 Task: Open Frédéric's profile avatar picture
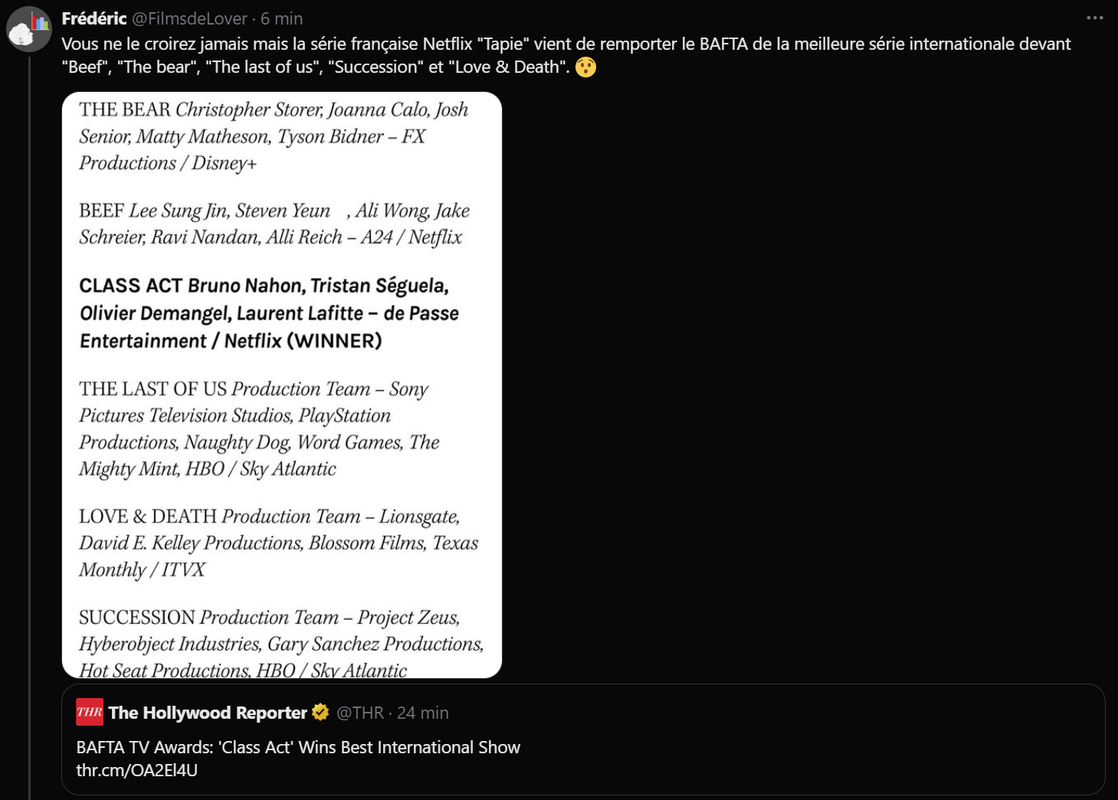pos(29,29)
